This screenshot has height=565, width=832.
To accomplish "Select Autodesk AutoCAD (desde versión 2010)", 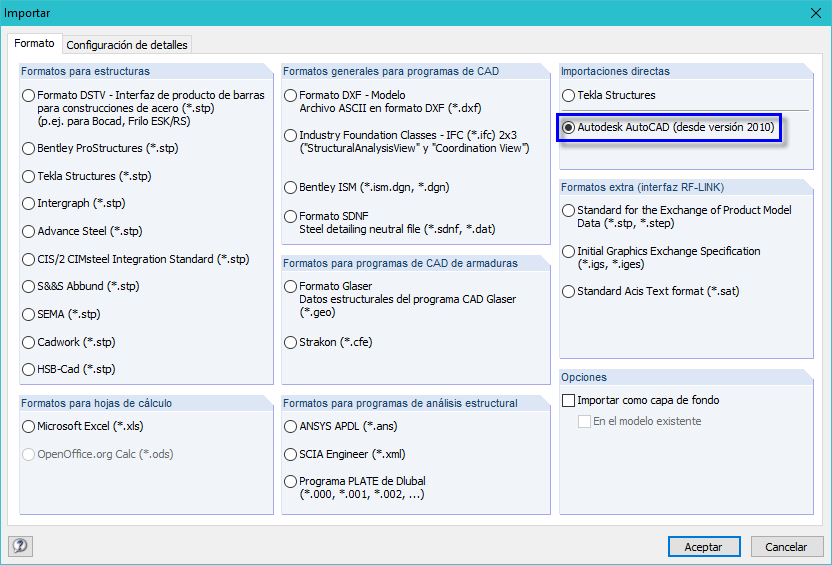I will click(x=568, y=127).
